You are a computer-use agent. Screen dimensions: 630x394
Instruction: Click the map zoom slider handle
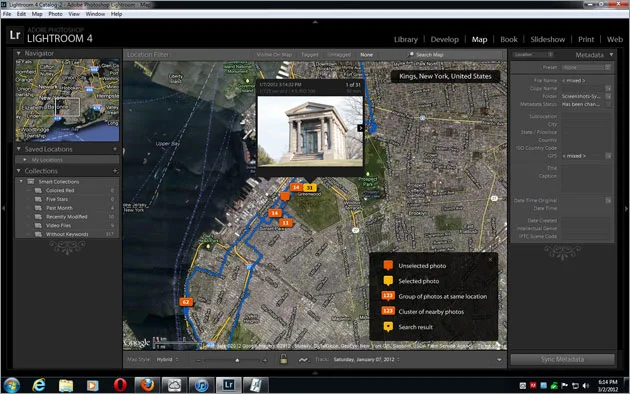[x=237, y=360]
